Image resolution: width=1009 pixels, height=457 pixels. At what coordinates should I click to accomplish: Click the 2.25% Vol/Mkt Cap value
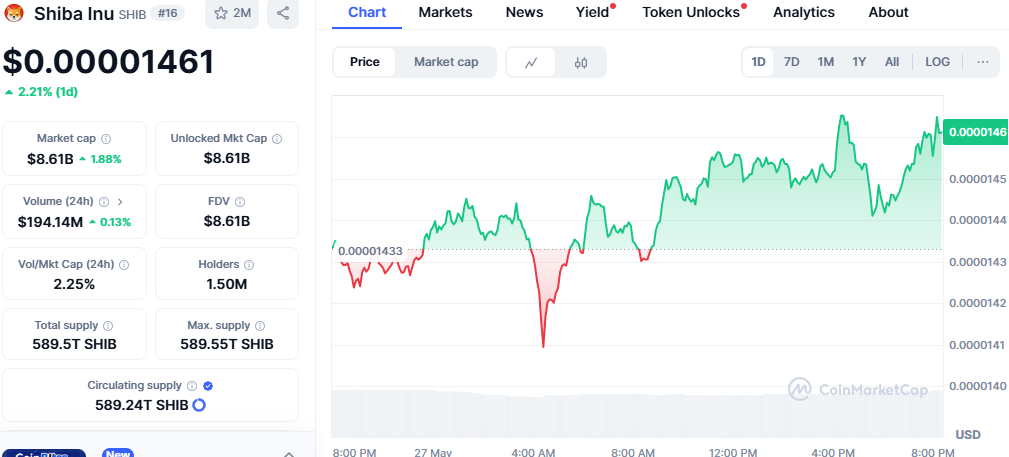point(74,284)
